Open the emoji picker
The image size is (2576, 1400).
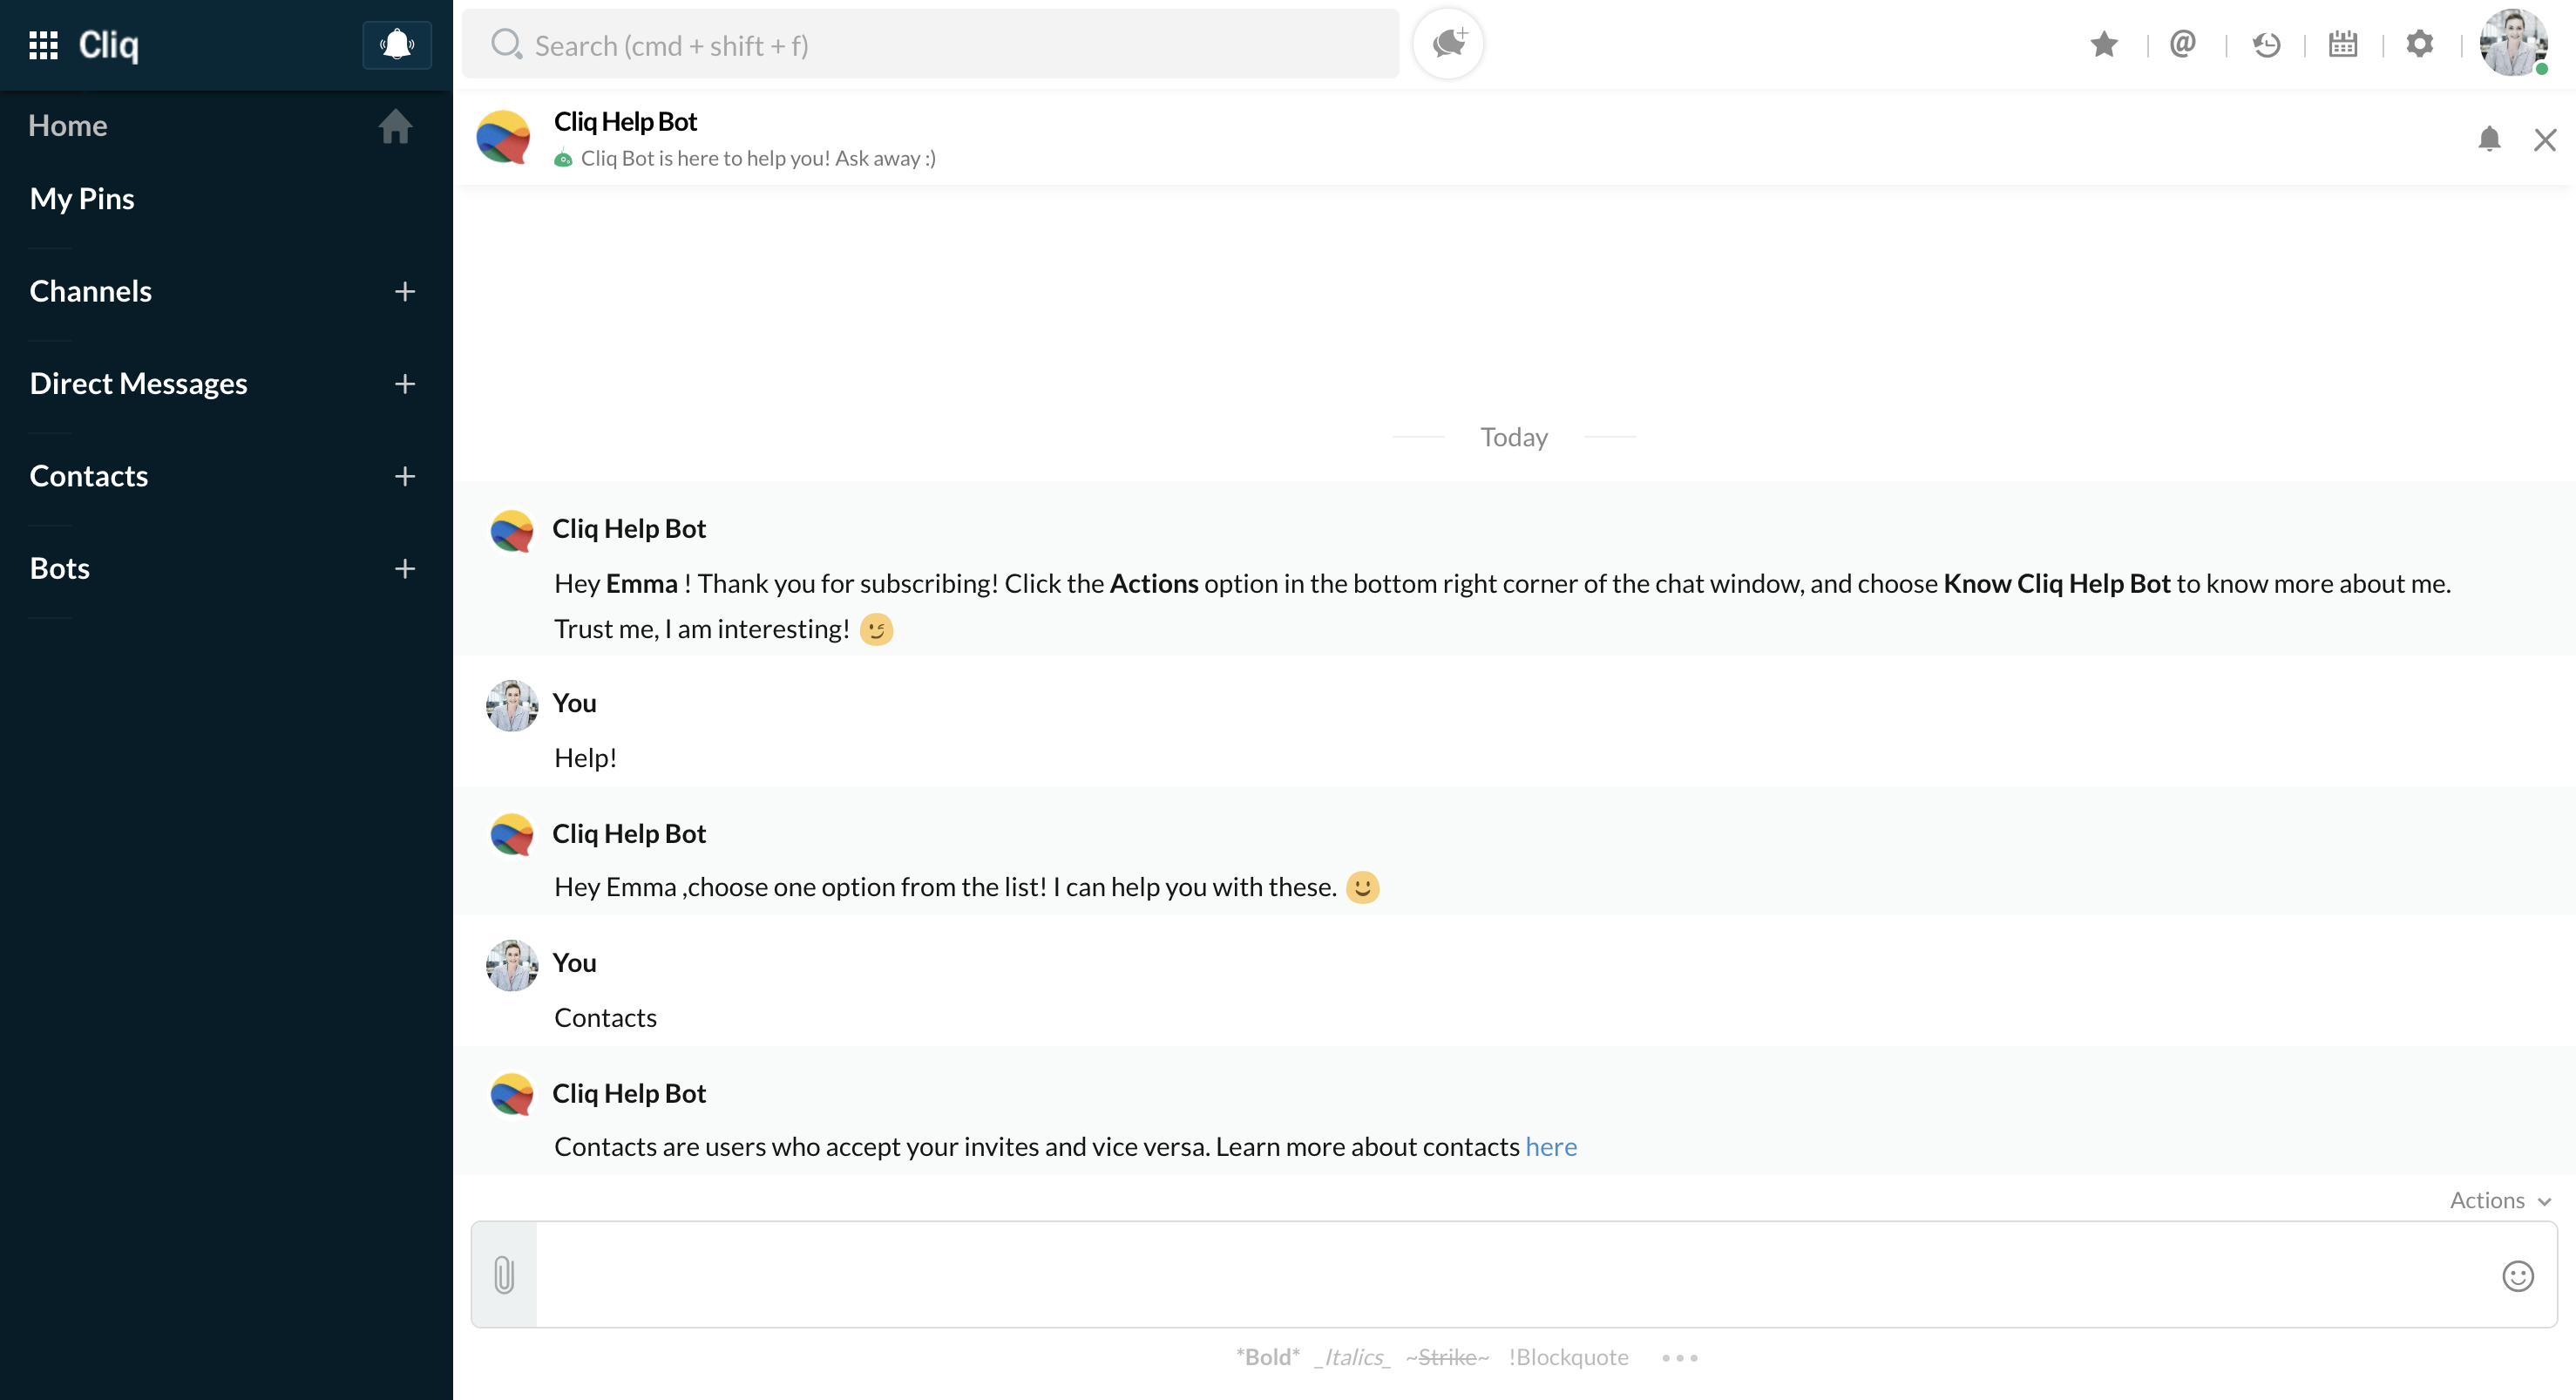coord(2518,1276)
